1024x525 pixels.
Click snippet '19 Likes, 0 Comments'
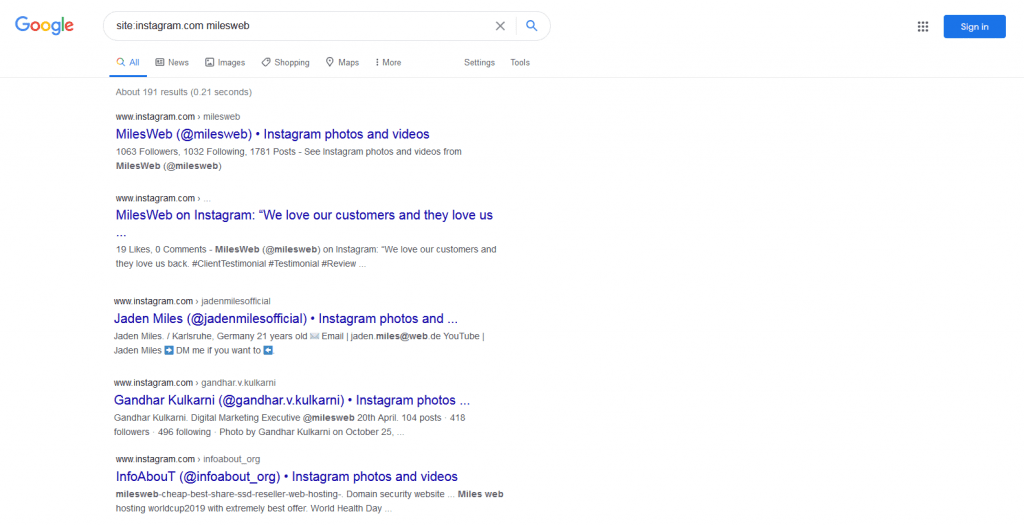point(306,257)
